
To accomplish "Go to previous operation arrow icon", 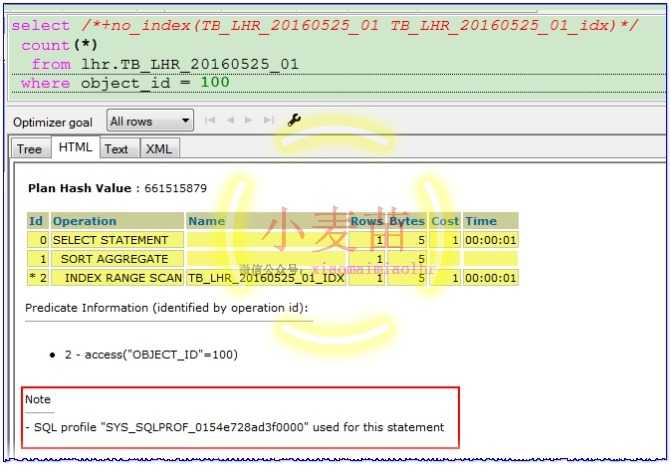I will [230, 120].
